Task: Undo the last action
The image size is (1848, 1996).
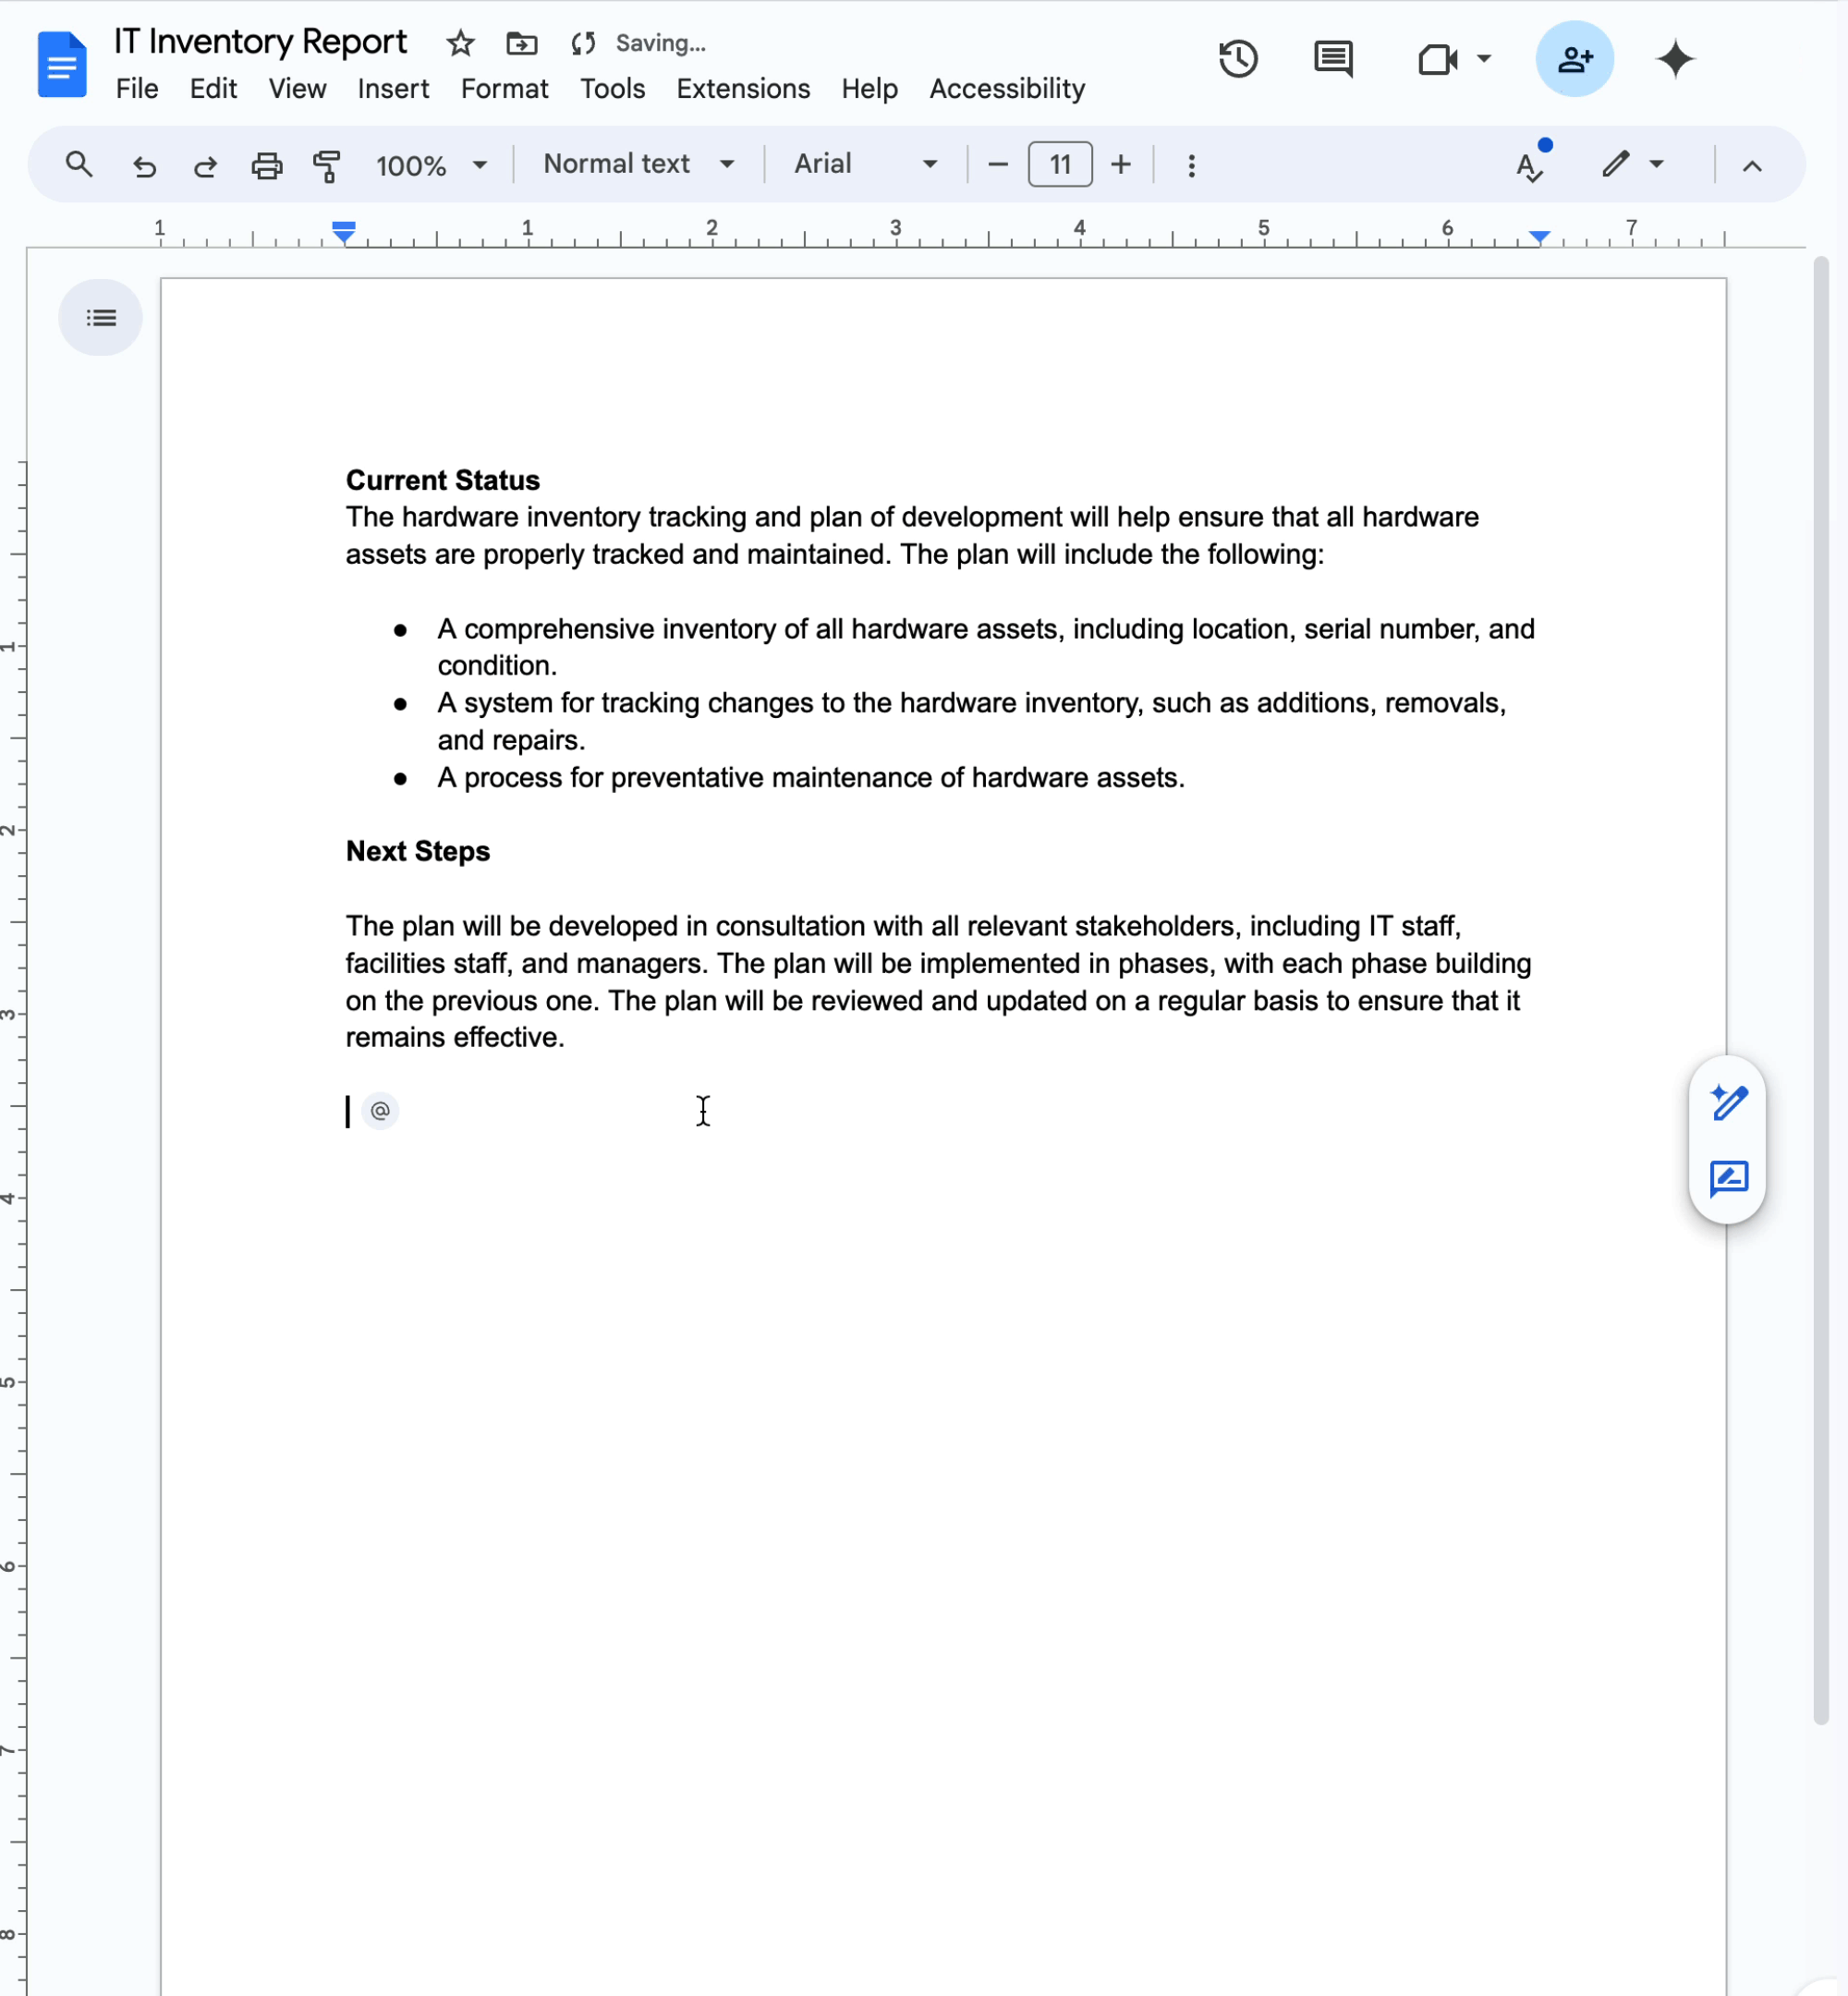Action: [x=145, y=165]
